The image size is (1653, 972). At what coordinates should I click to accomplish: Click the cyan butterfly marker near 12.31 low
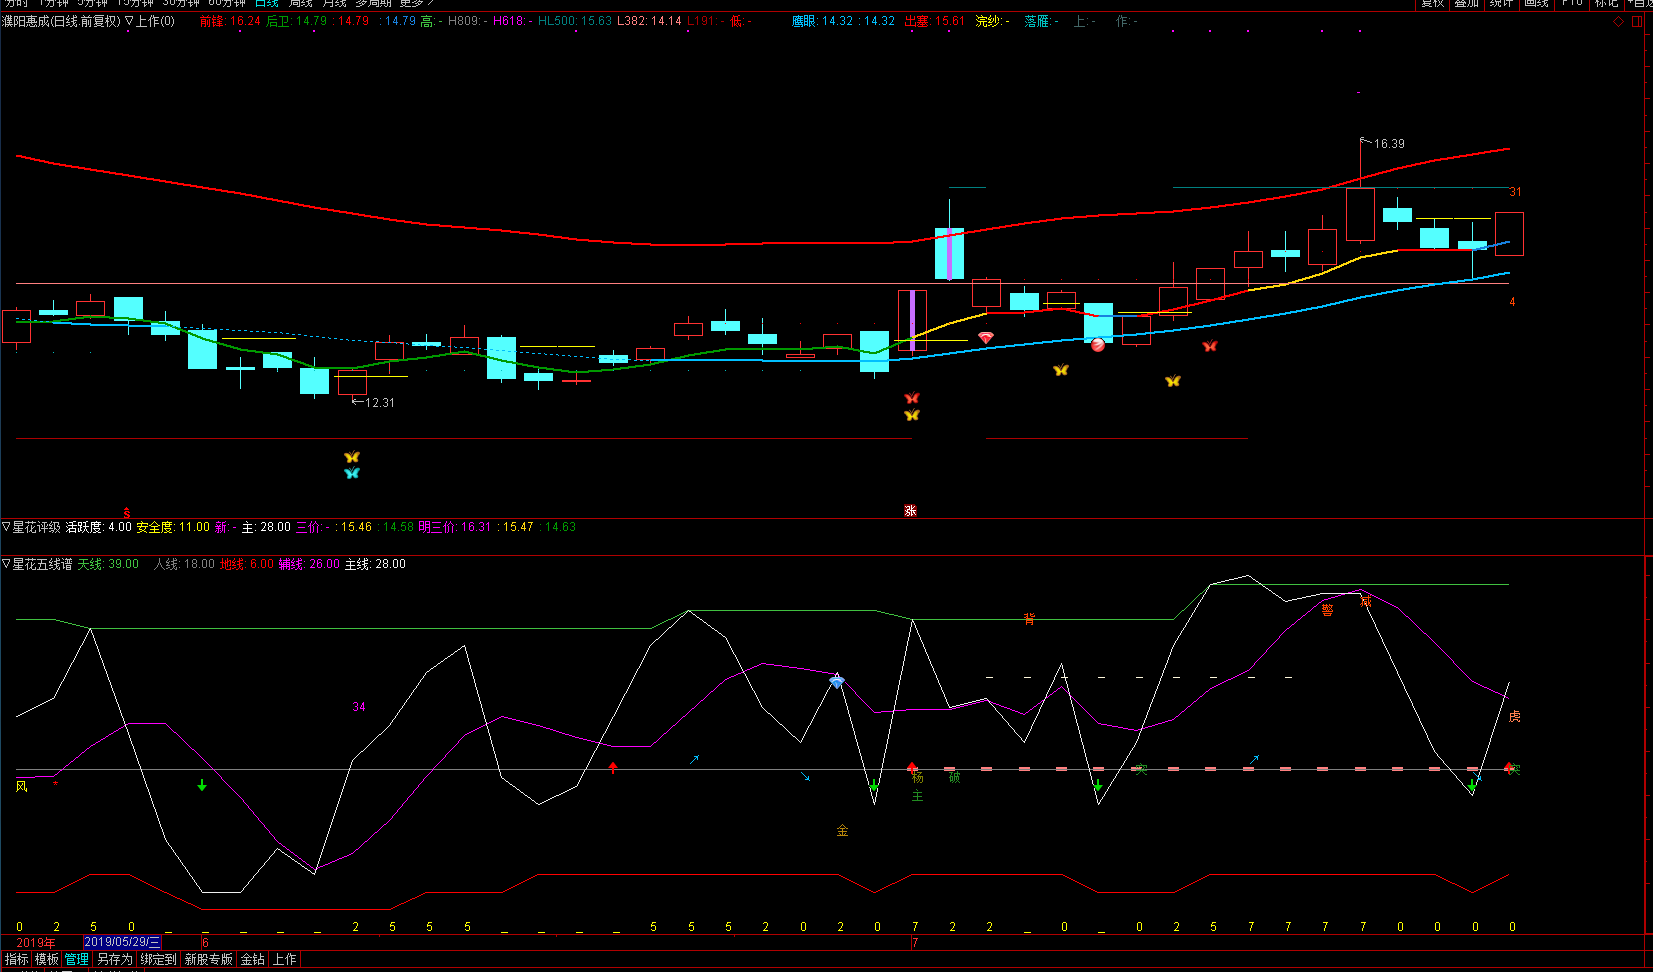(352, 473)
